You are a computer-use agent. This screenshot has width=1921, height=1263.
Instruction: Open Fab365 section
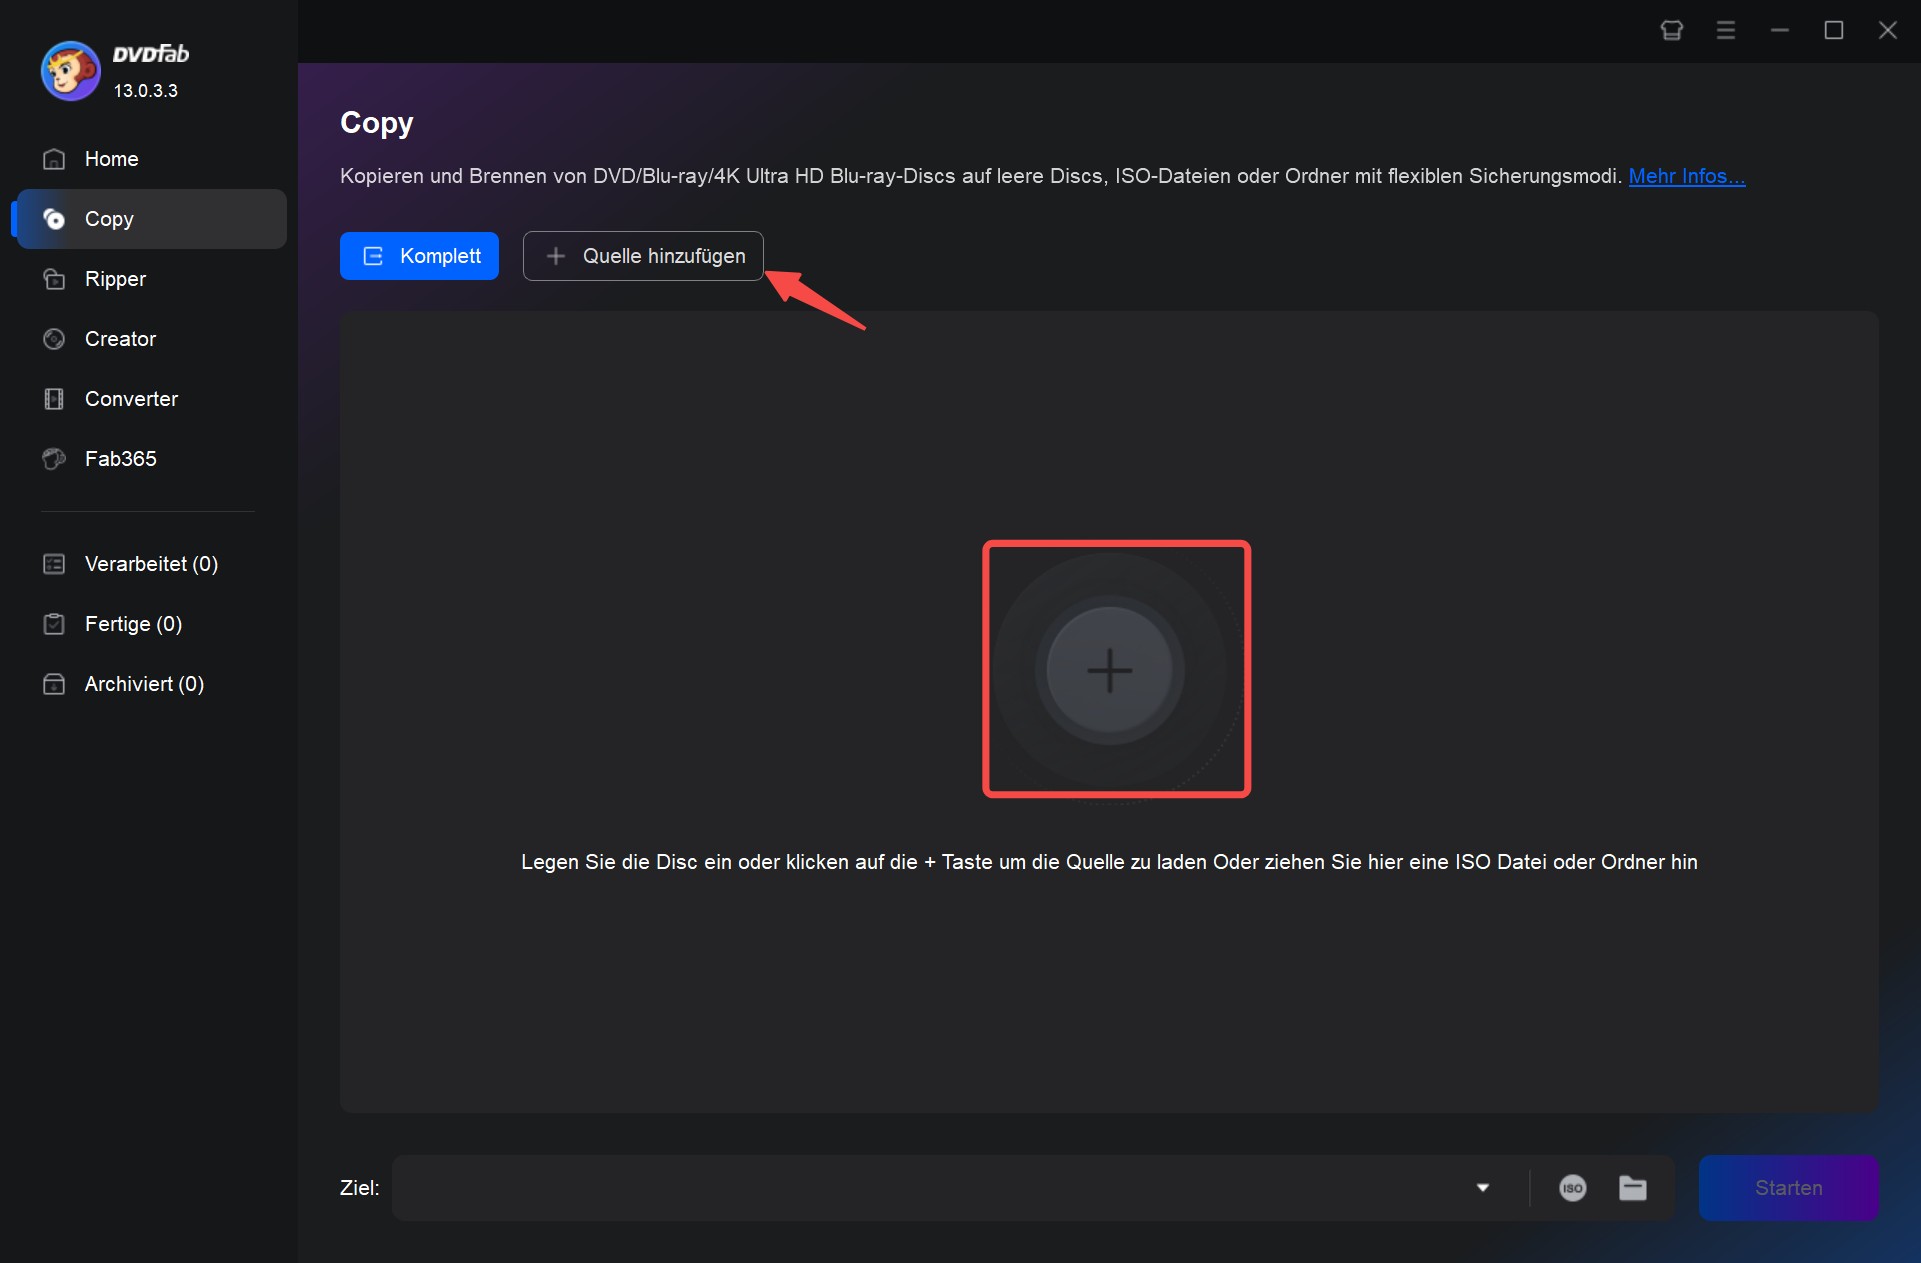[x=120, y=458]
